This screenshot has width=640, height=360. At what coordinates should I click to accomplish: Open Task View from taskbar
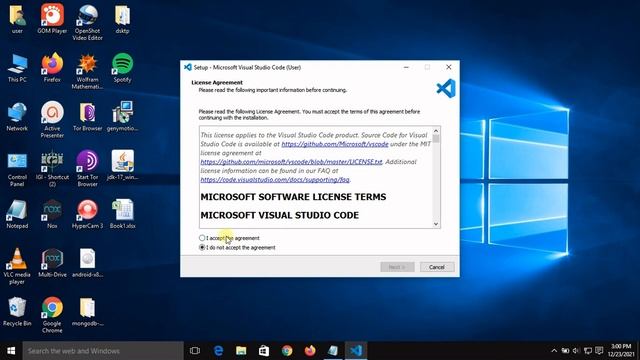coord(195,351)
